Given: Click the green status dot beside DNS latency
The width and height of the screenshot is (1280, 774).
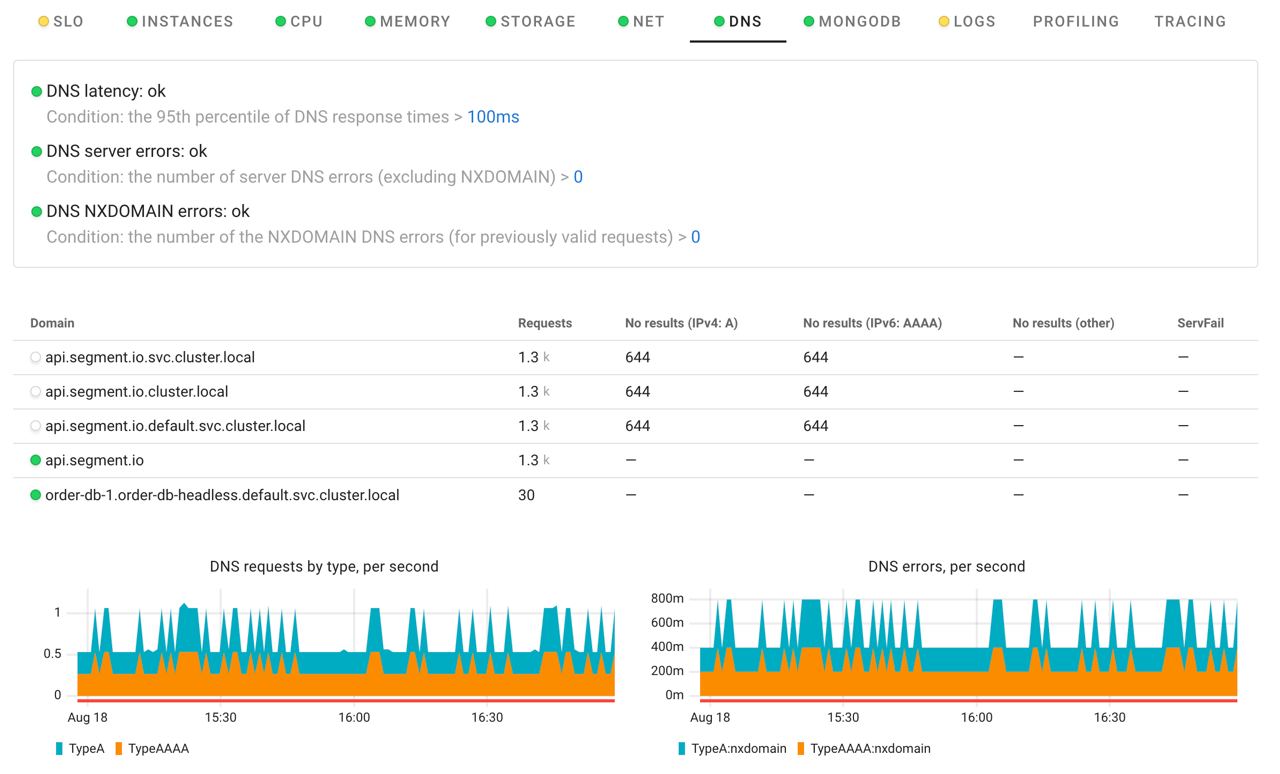Looking at the screenshot, I should 36,91.
